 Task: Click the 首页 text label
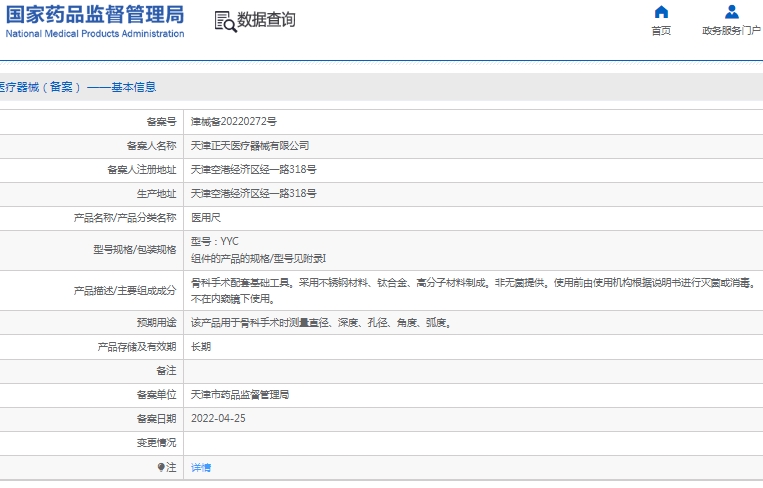[x=661, y=31]
